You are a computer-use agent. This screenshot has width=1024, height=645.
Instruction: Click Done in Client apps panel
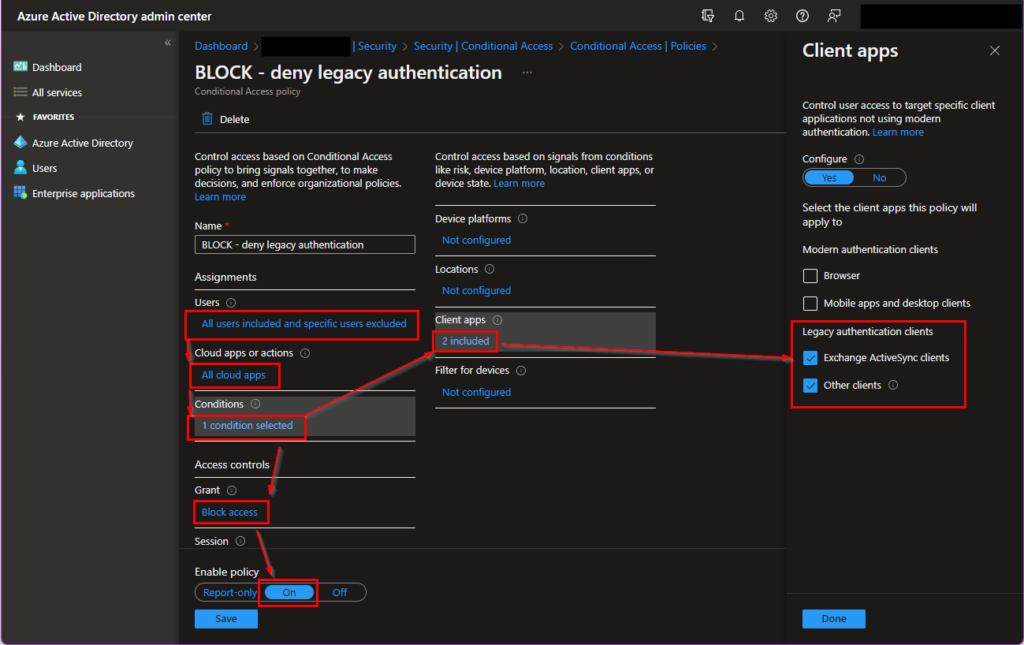coord(834,619)
